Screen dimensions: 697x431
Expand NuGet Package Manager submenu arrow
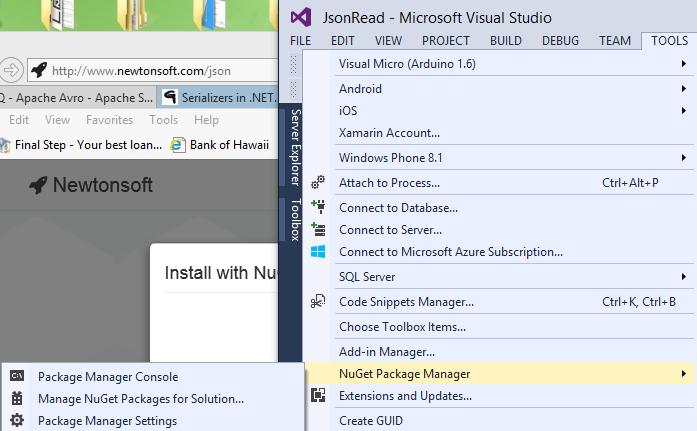pyautogui.click(x=684, y=374)
